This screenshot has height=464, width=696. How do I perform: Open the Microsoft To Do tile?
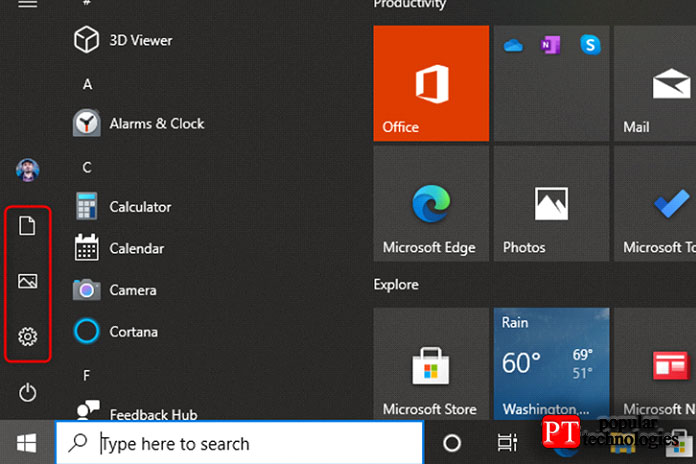655,203
